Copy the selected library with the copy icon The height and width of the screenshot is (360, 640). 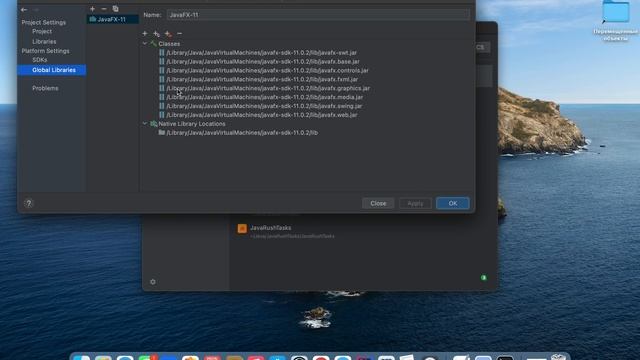coord(116,9)
